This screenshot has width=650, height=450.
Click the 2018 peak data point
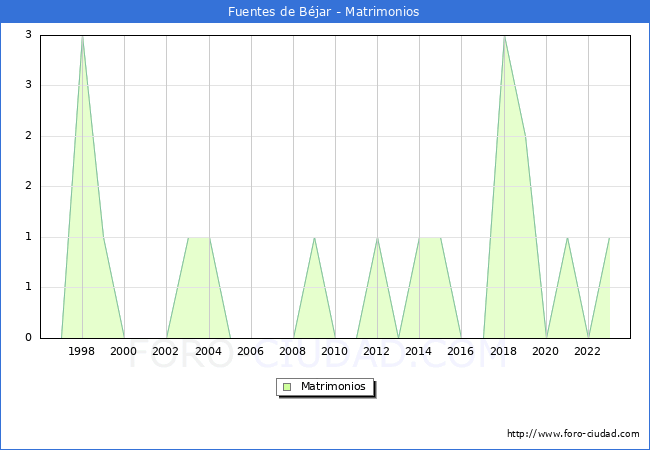coord(504,37)
